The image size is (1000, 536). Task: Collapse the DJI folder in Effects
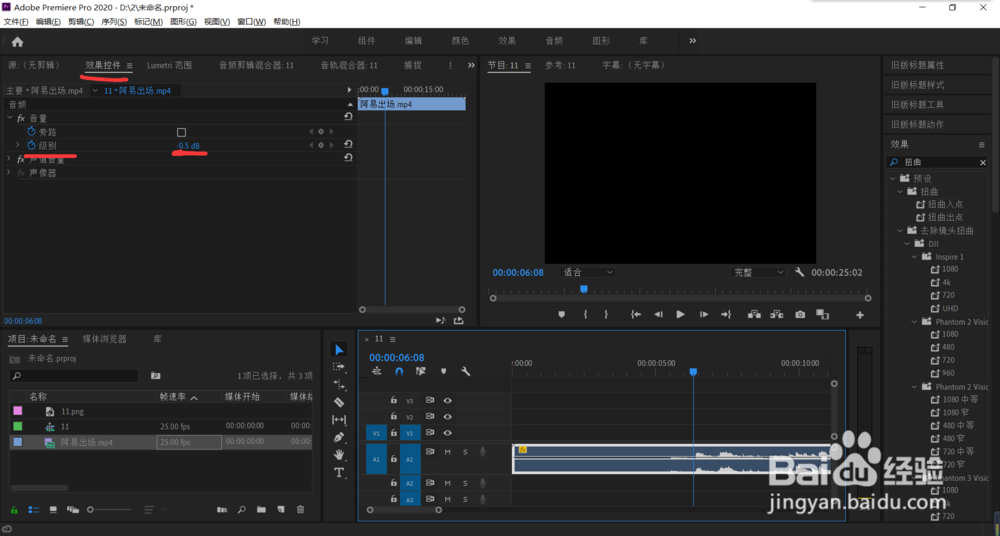tap(908, 244)
